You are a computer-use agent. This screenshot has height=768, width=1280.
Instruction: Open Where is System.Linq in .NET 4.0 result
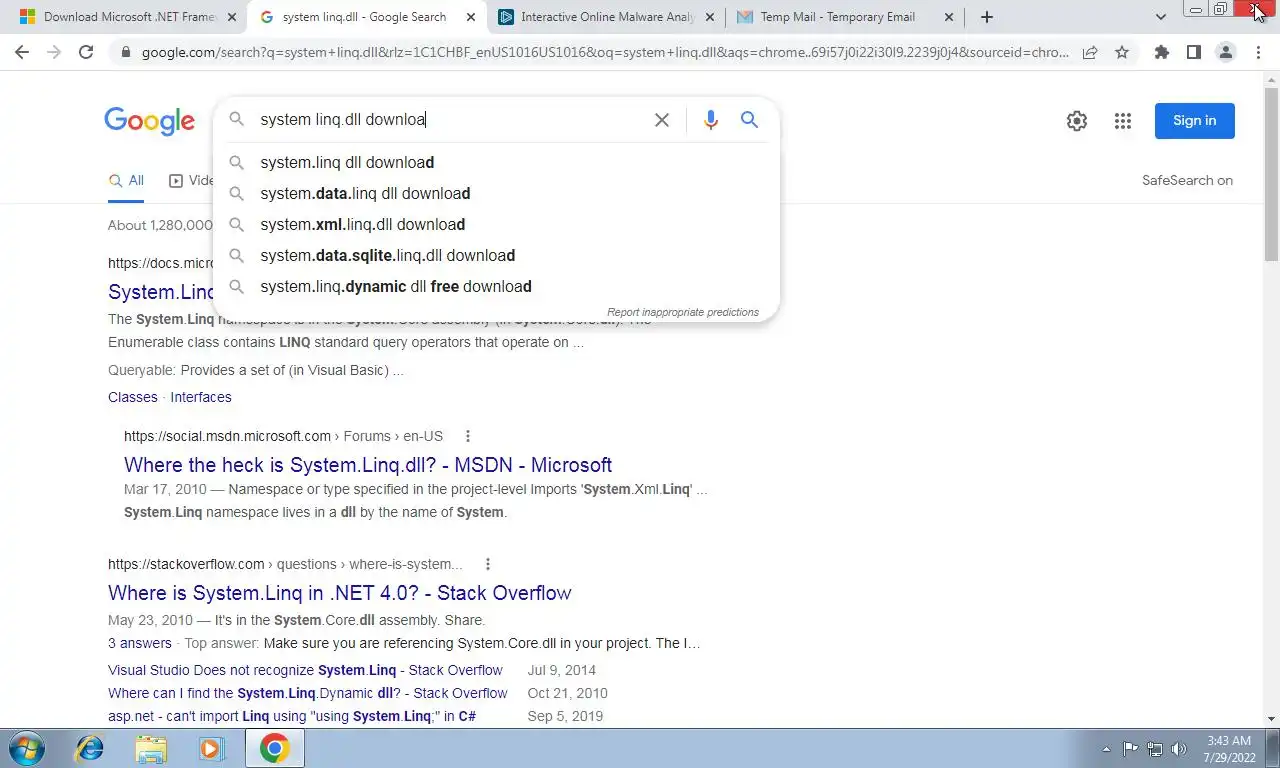[x=340, y=593]
